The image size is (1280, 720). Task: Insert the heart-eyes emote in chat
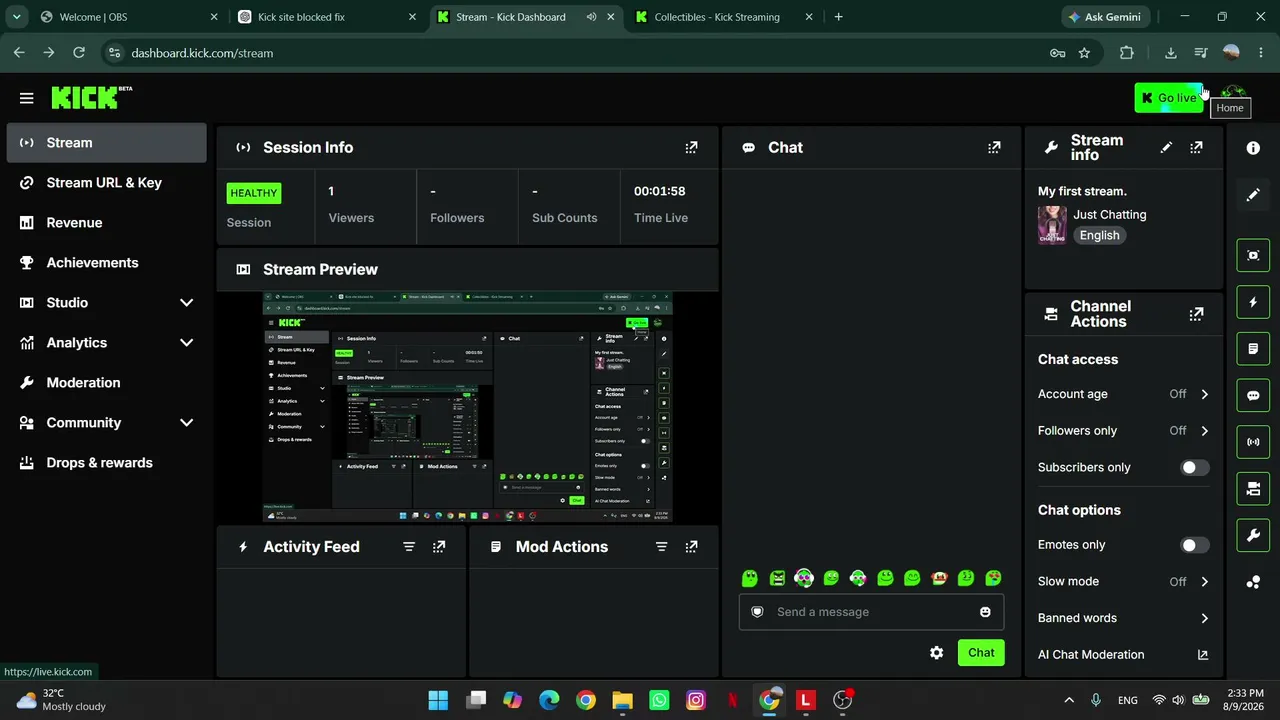tap(993, 578)
